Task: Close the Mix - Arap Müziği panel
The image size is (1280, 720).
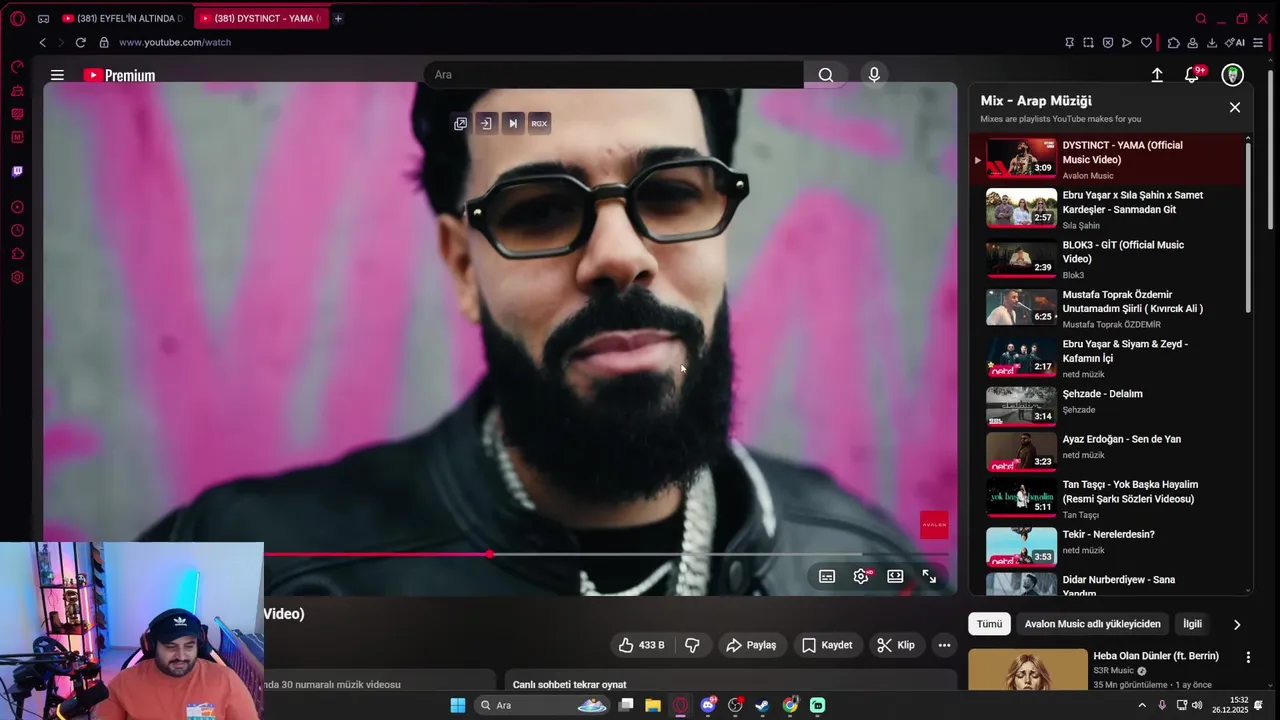Action: (x=1235, y=107)
